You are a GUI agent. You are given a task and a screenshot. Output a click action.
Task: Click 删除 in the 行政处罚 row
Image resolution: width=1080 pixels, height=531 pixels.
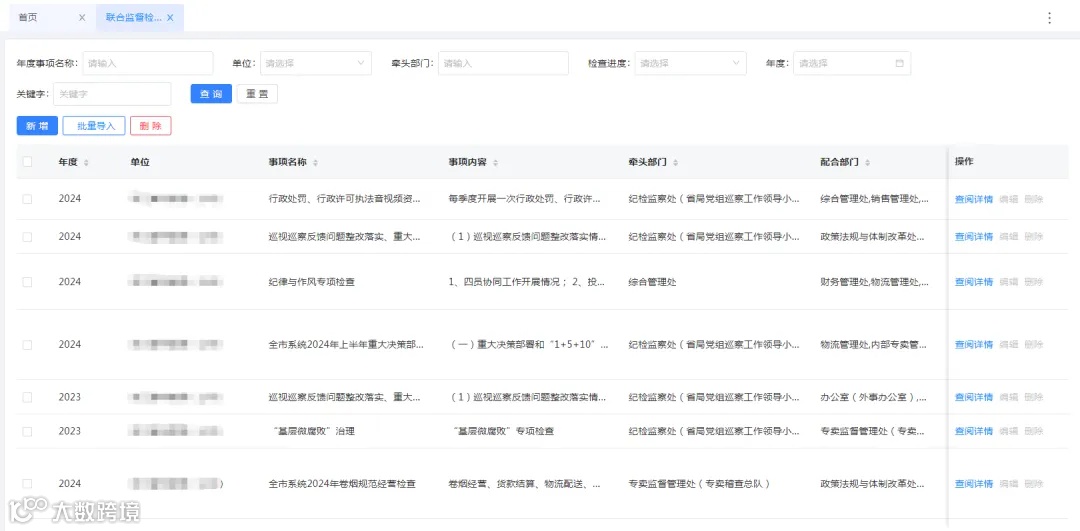(x=1033, y=199)
